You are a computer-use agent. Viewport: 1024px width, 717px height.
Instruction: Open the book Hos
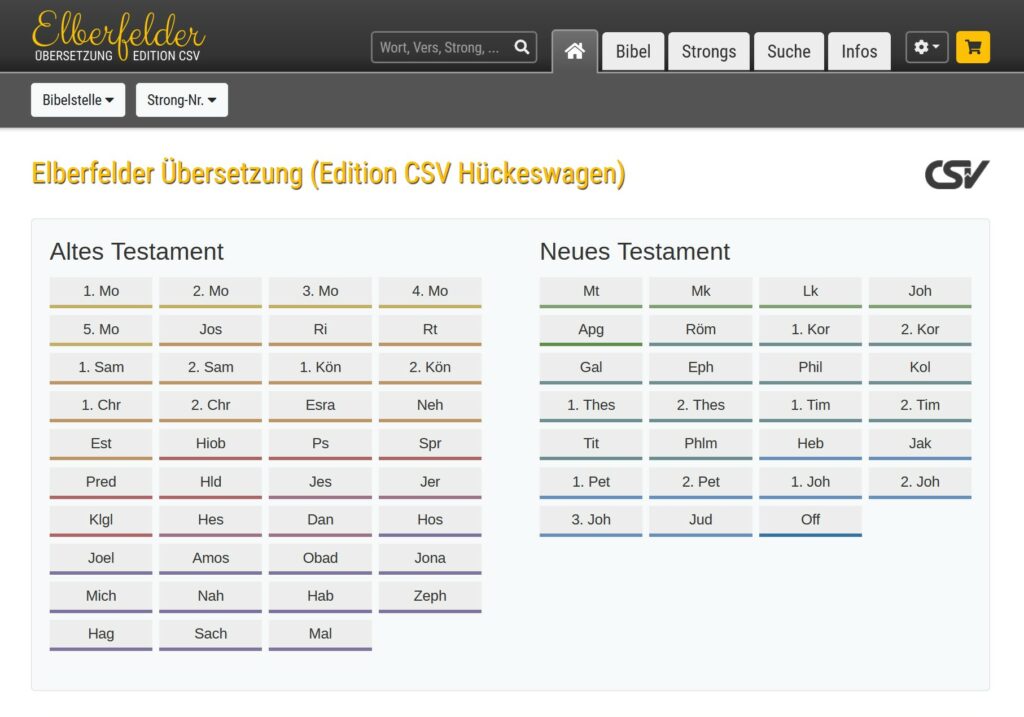coord(430,520)
